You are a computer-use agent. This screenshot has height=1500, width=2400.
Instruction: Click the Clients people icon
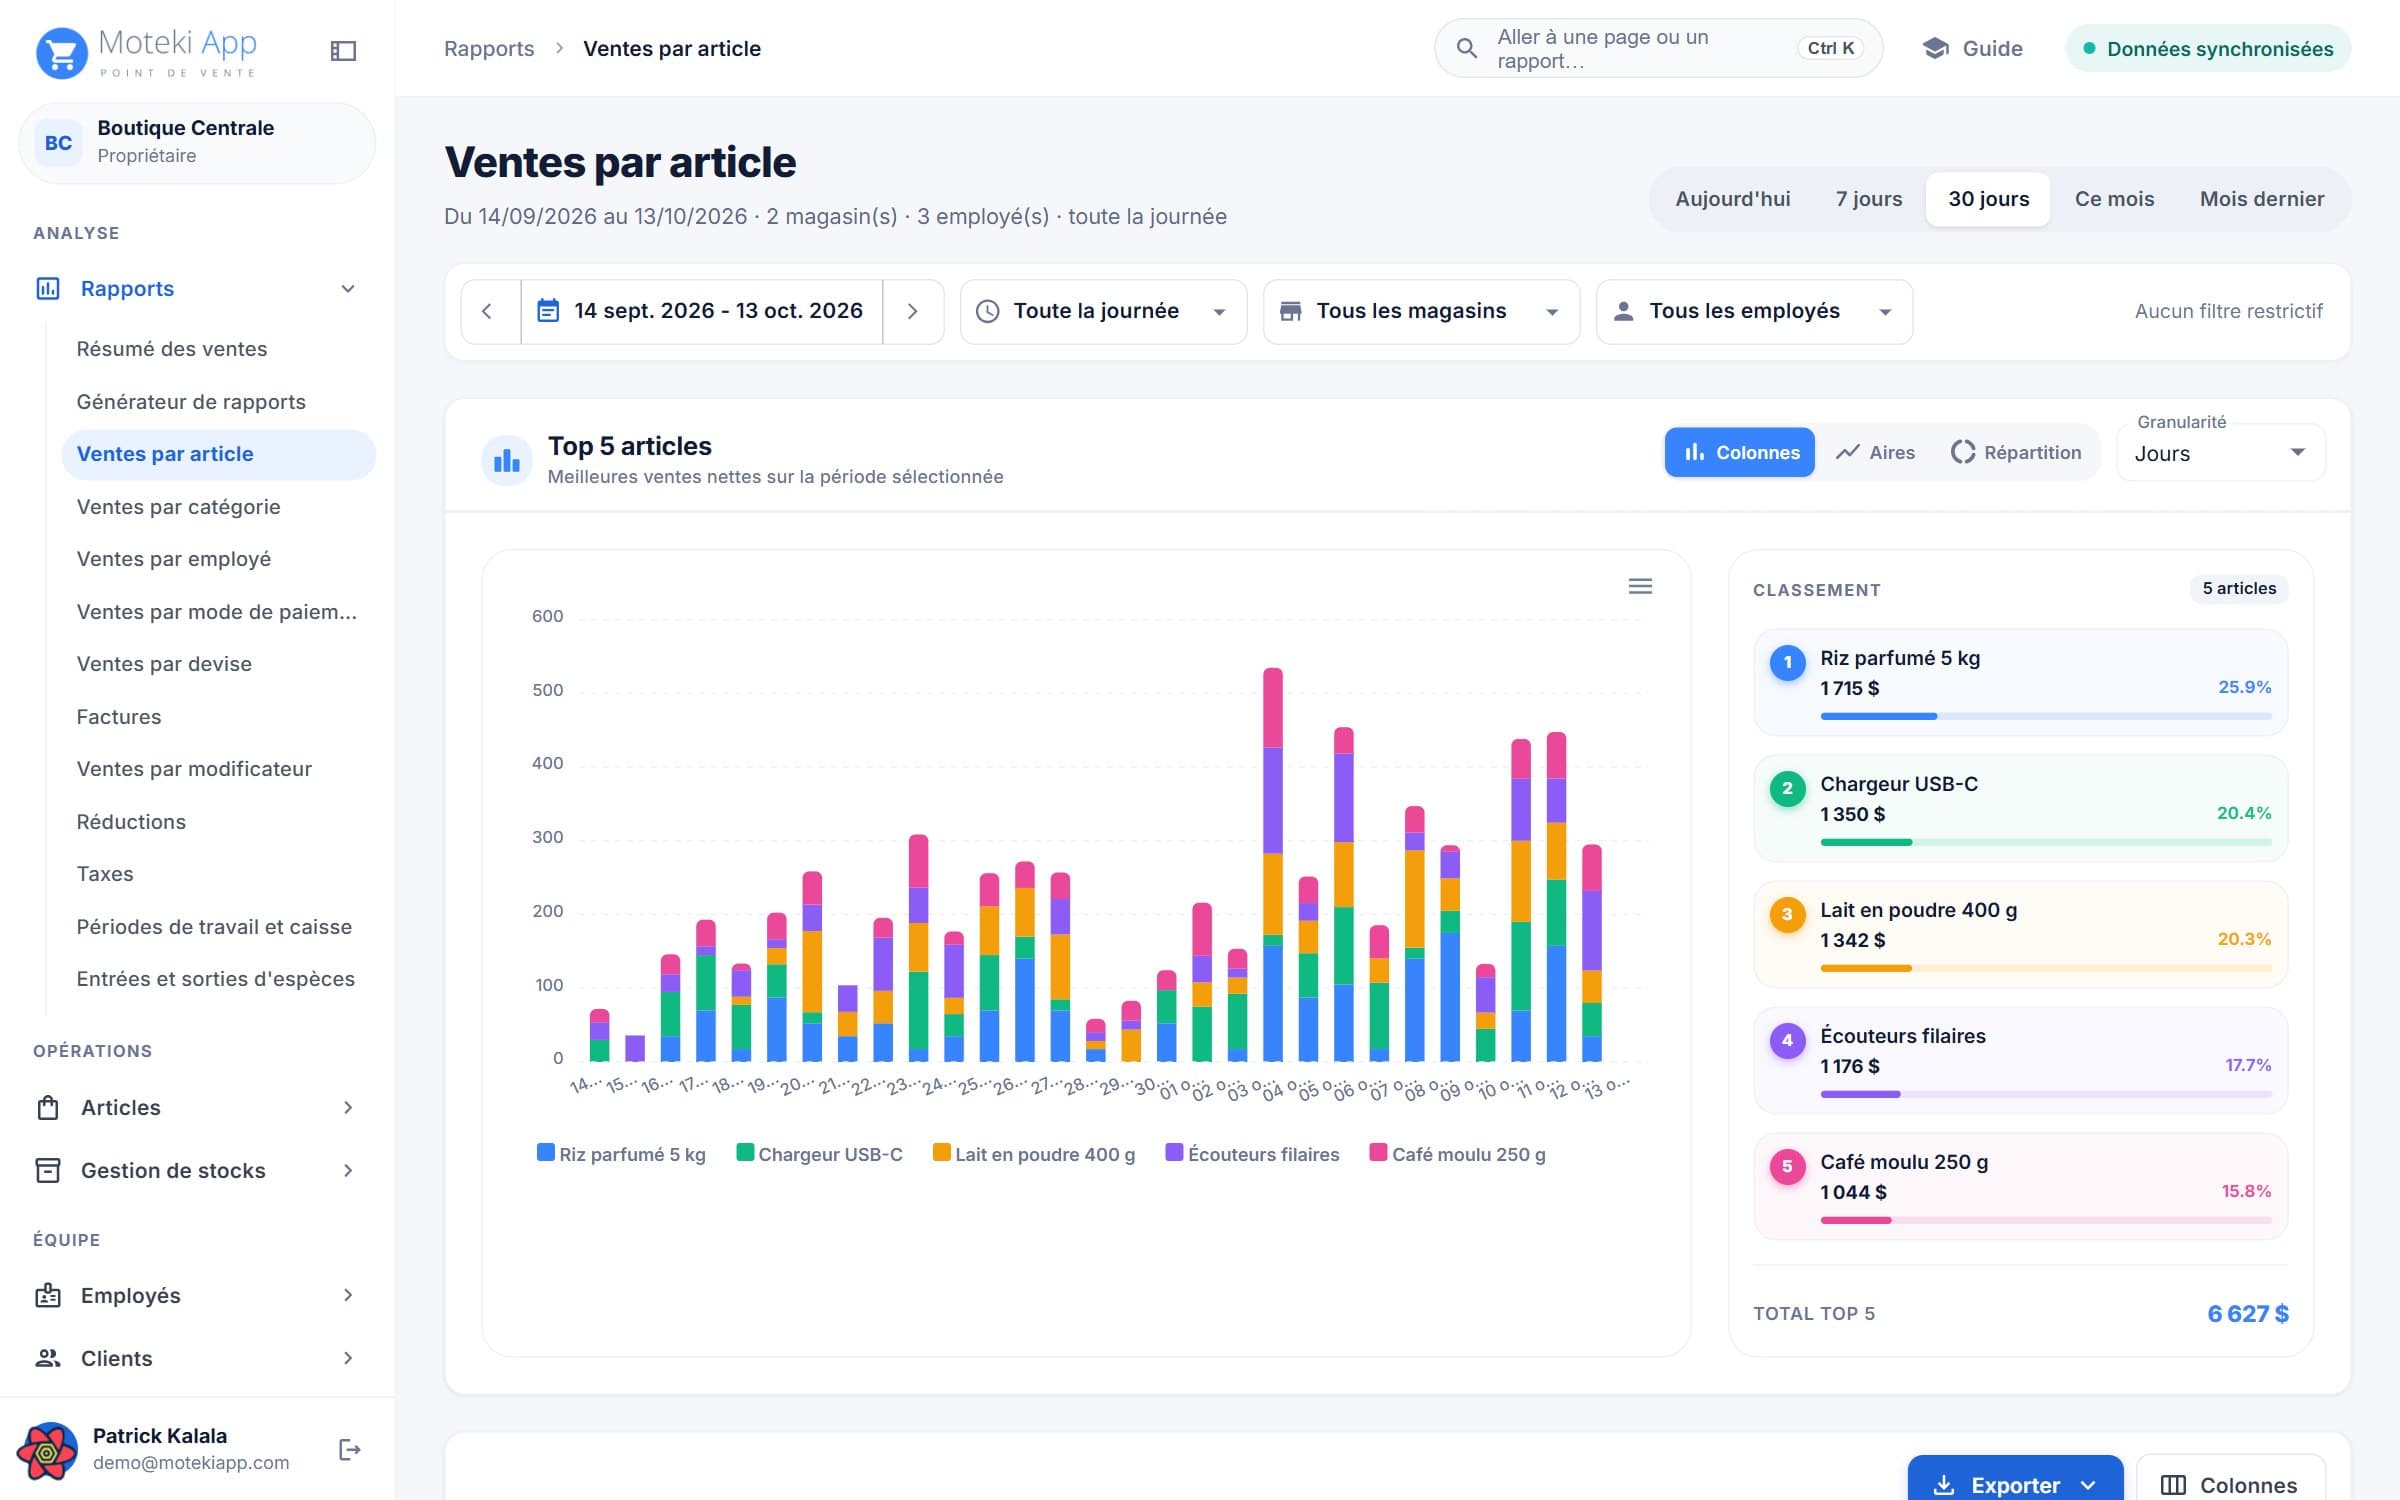(48, 1358)
